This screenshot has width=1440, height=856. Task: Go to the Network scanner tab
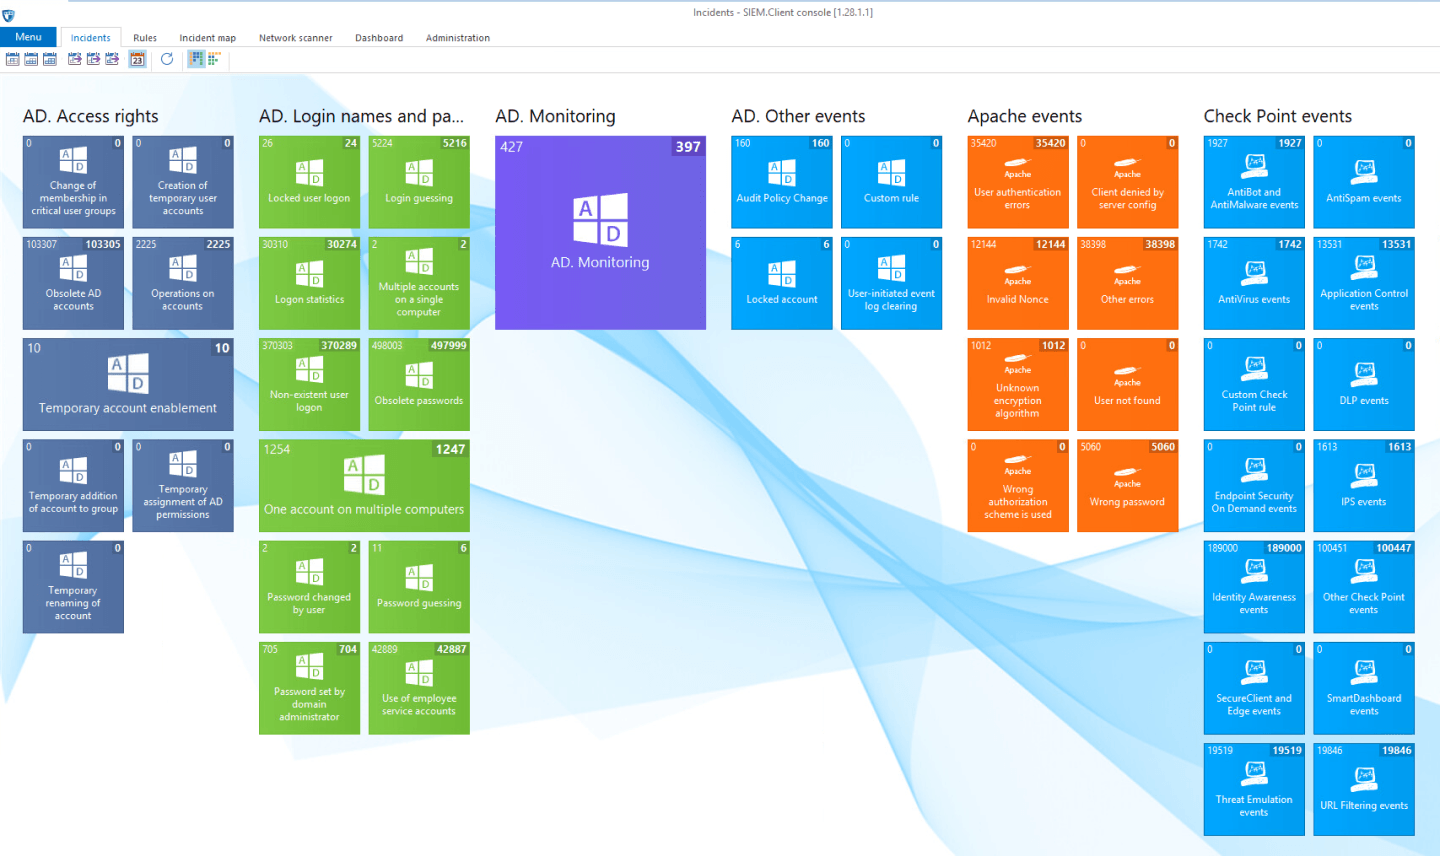[296, 38]
